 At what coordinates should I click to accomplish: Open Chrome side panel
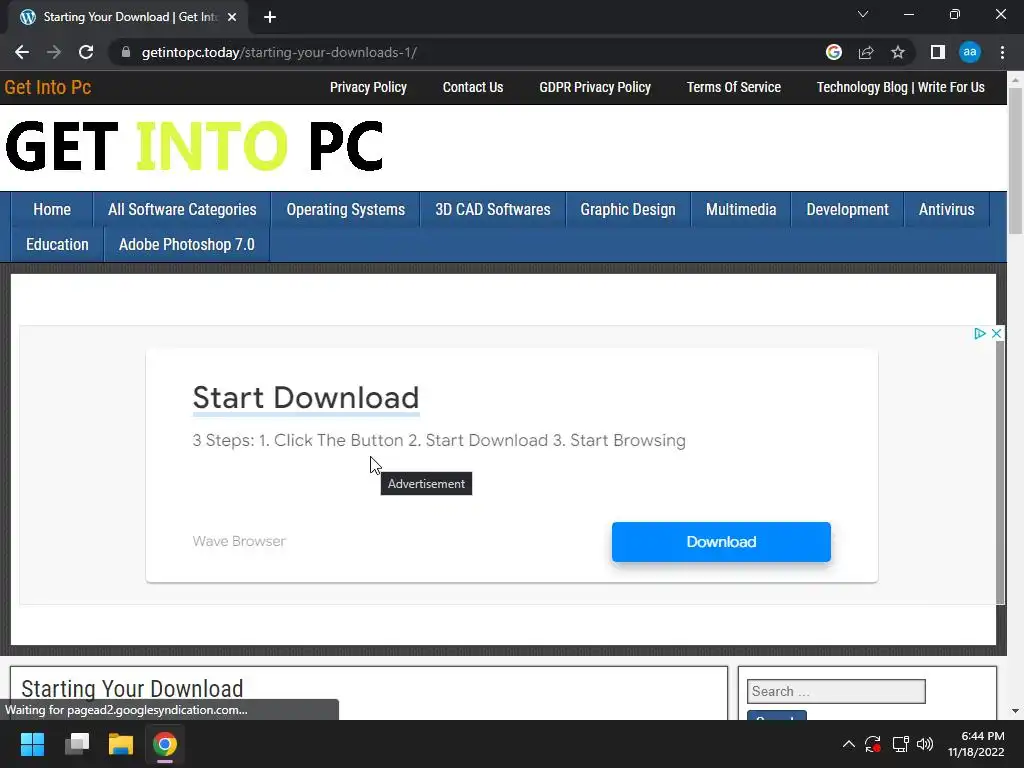point(938,52)
